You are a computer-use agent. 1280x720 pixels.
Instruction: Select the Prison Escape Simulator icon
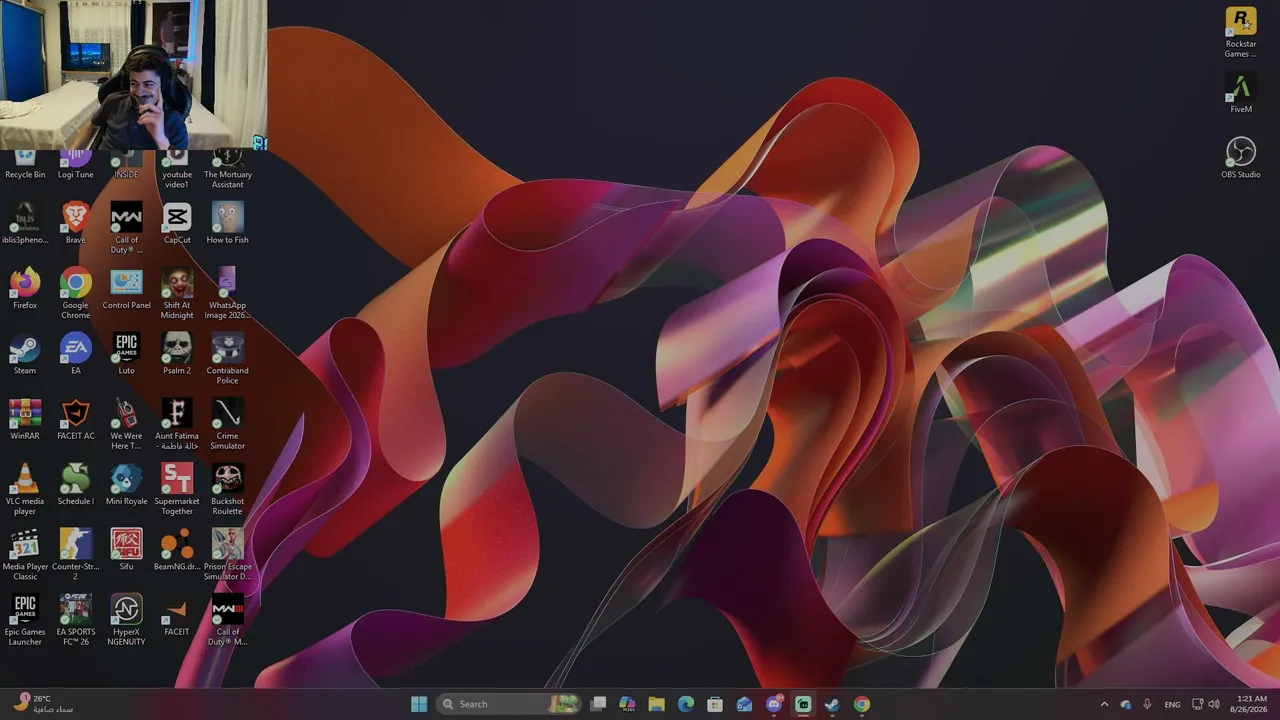coord(227,554)
